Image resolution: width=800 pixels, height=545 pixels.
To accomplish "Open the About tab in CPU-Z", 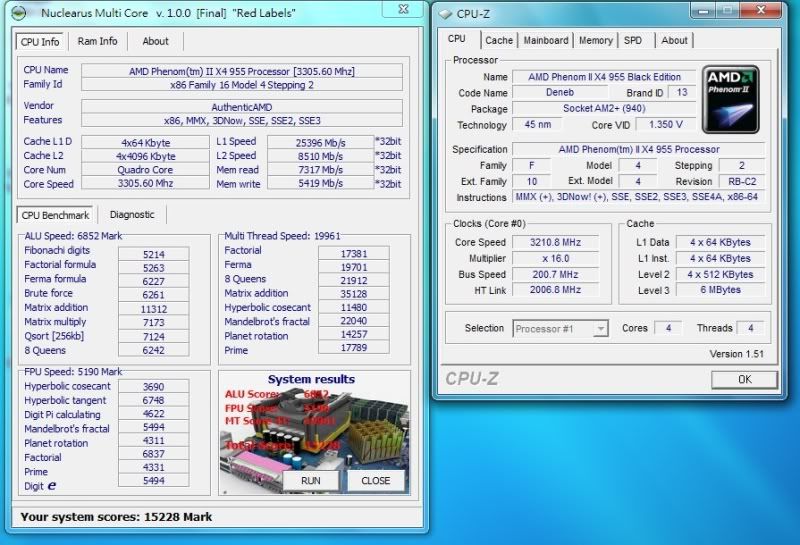I will click(x=674, y=40).
